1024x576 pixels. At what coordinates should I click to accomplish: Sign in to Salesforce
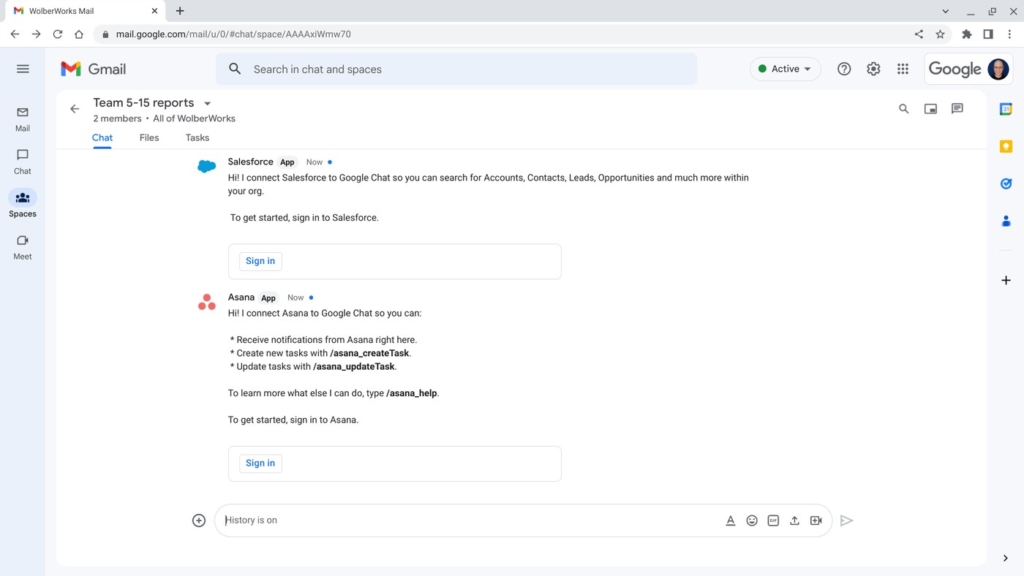click(x=259, y=260)
